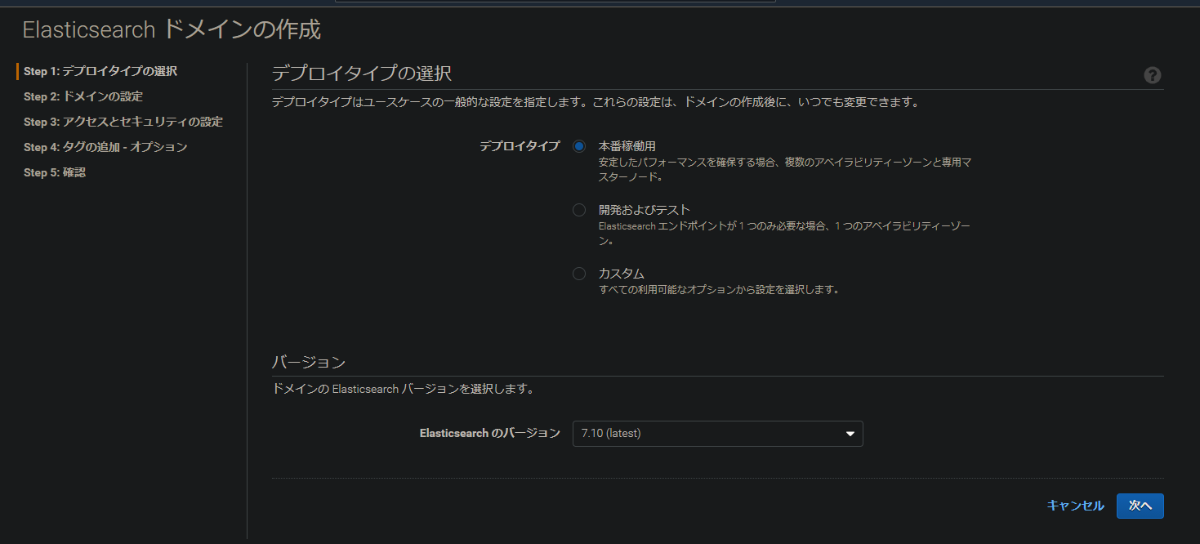Click the キャンセル link

(x=1075, y=506)
